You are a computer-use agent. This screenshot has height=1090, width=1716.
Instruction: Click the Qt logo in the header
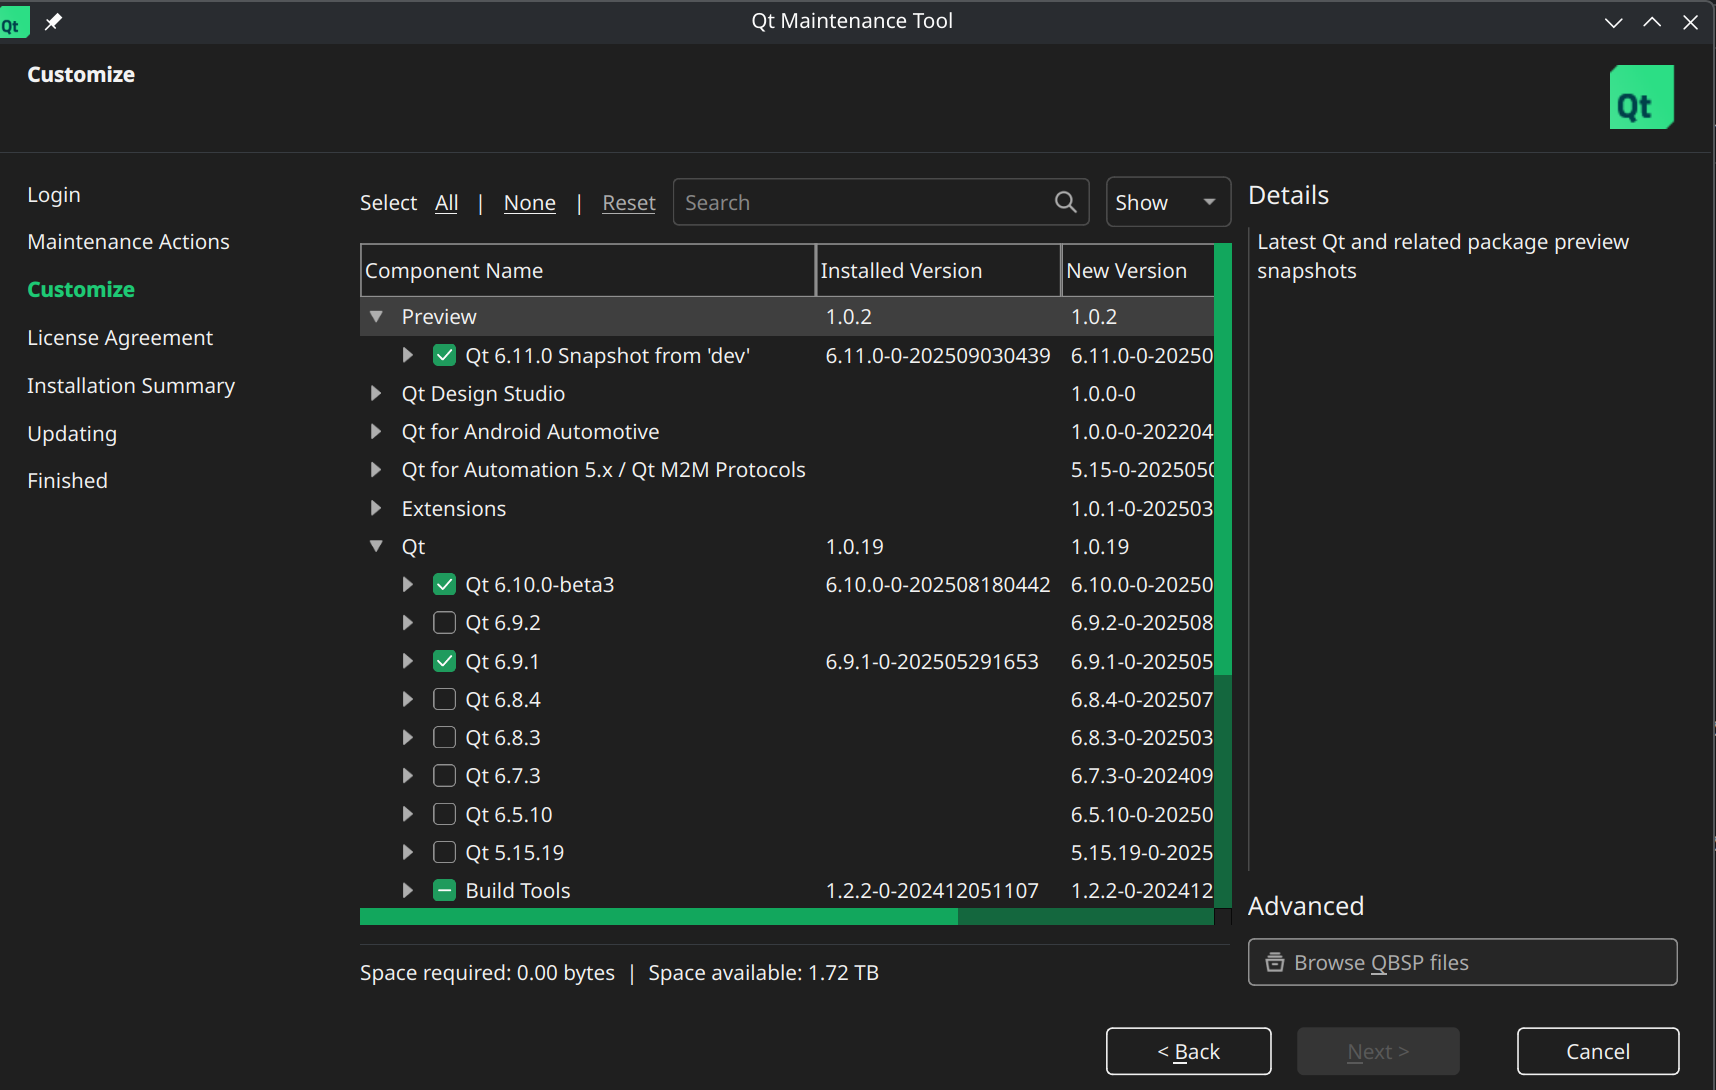pyautogui.click(x=1641, y=97)
